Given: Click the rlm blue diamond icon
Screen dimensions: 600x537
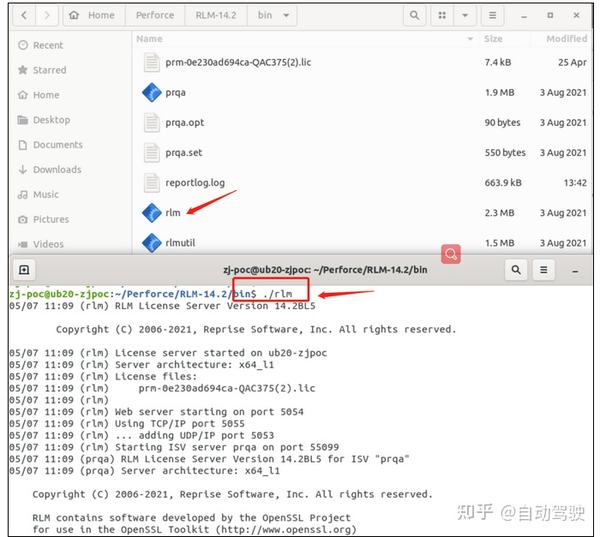Looking at the screenshot, I should pyautogui.click(x=152, y=213).
